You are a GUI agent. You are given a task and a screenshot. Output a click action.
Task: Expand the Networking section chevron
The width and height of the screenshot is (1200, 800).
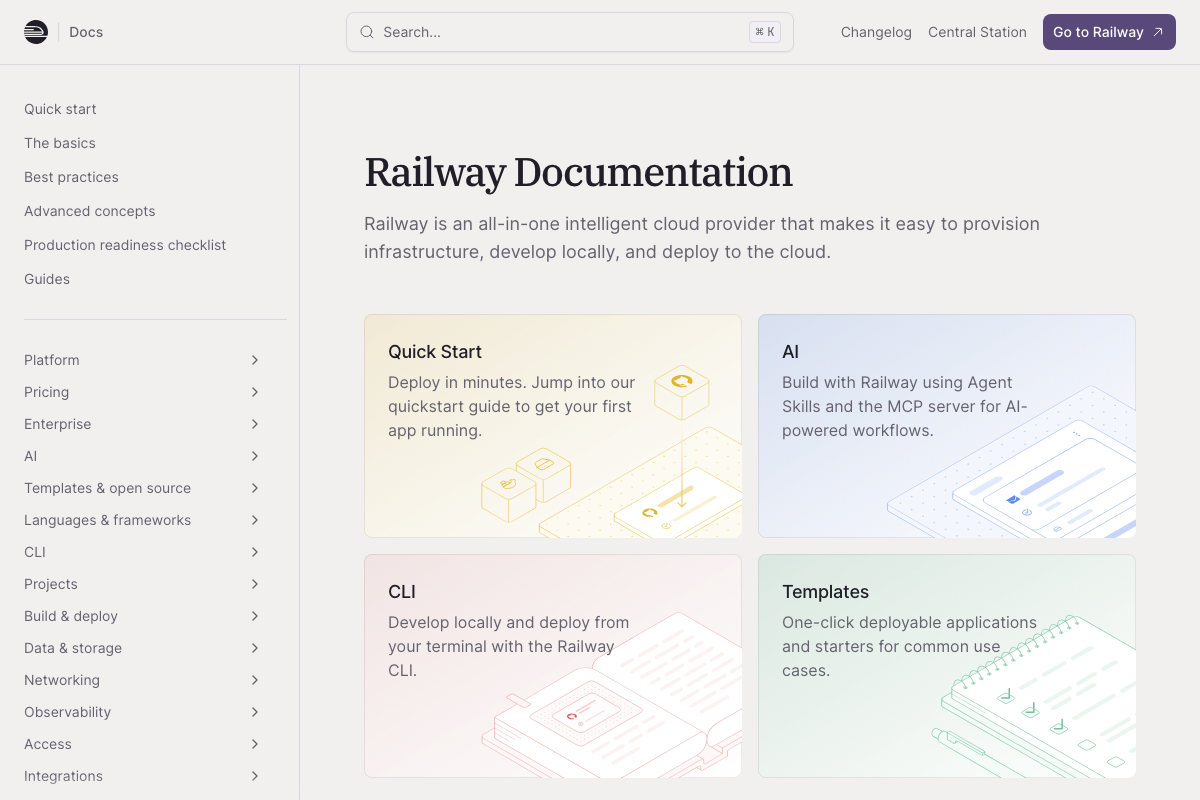255,680
